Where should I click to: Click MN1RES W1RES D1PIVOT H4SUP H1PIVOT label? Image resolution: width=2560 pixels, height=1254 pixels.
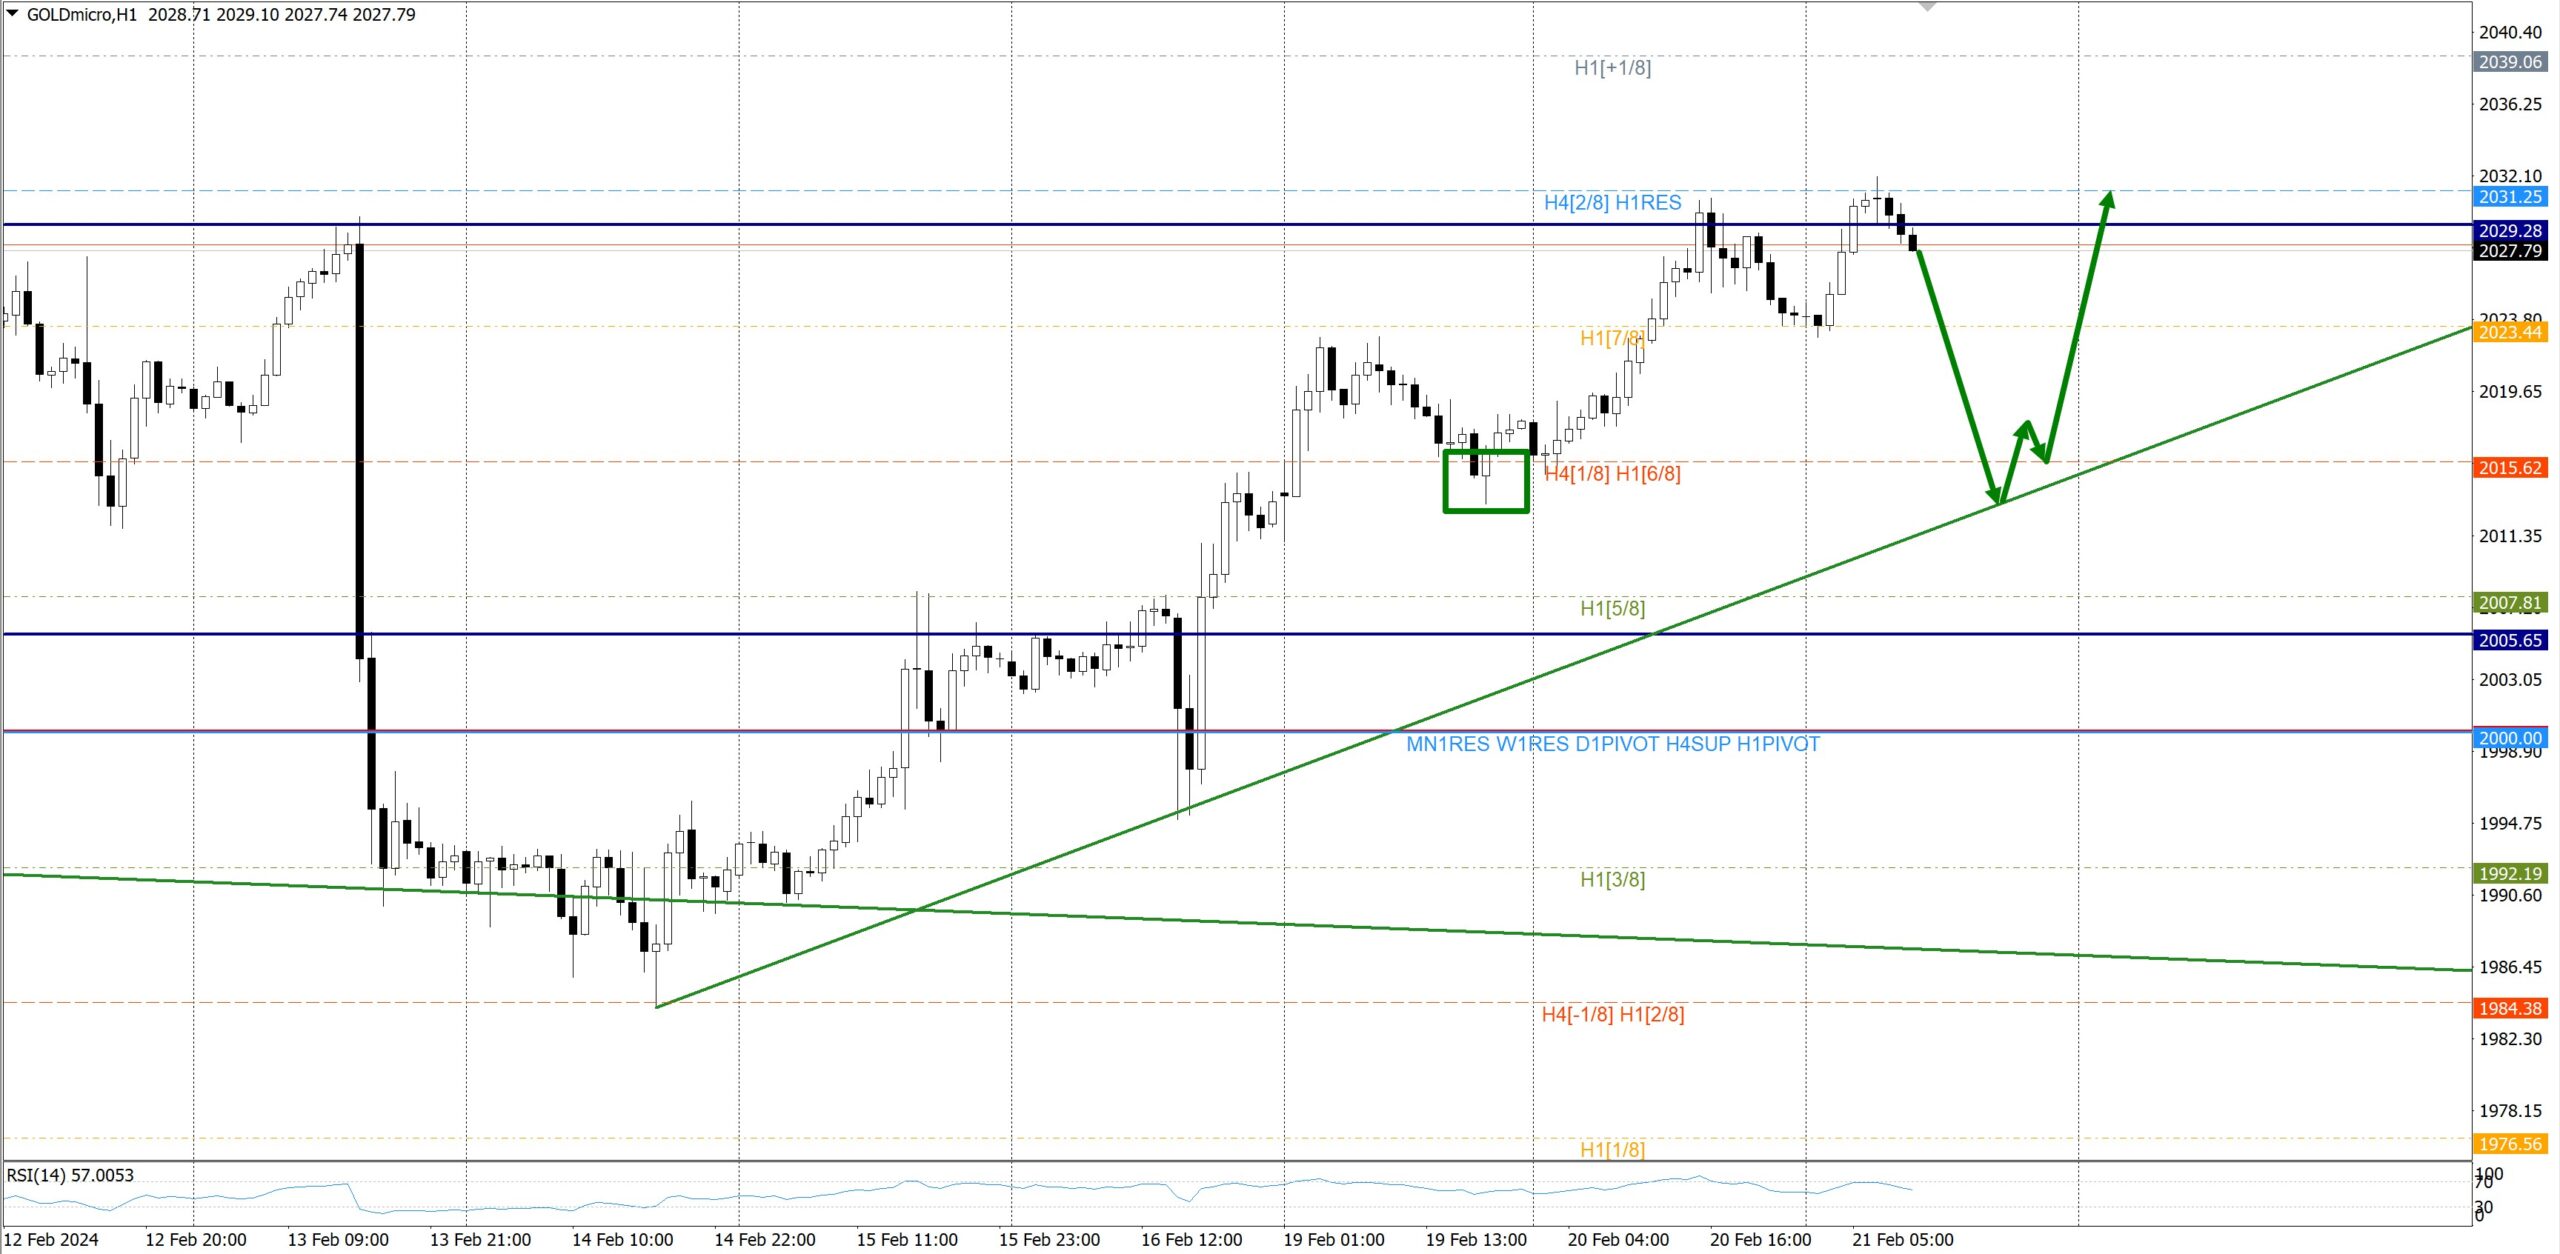1612,744
